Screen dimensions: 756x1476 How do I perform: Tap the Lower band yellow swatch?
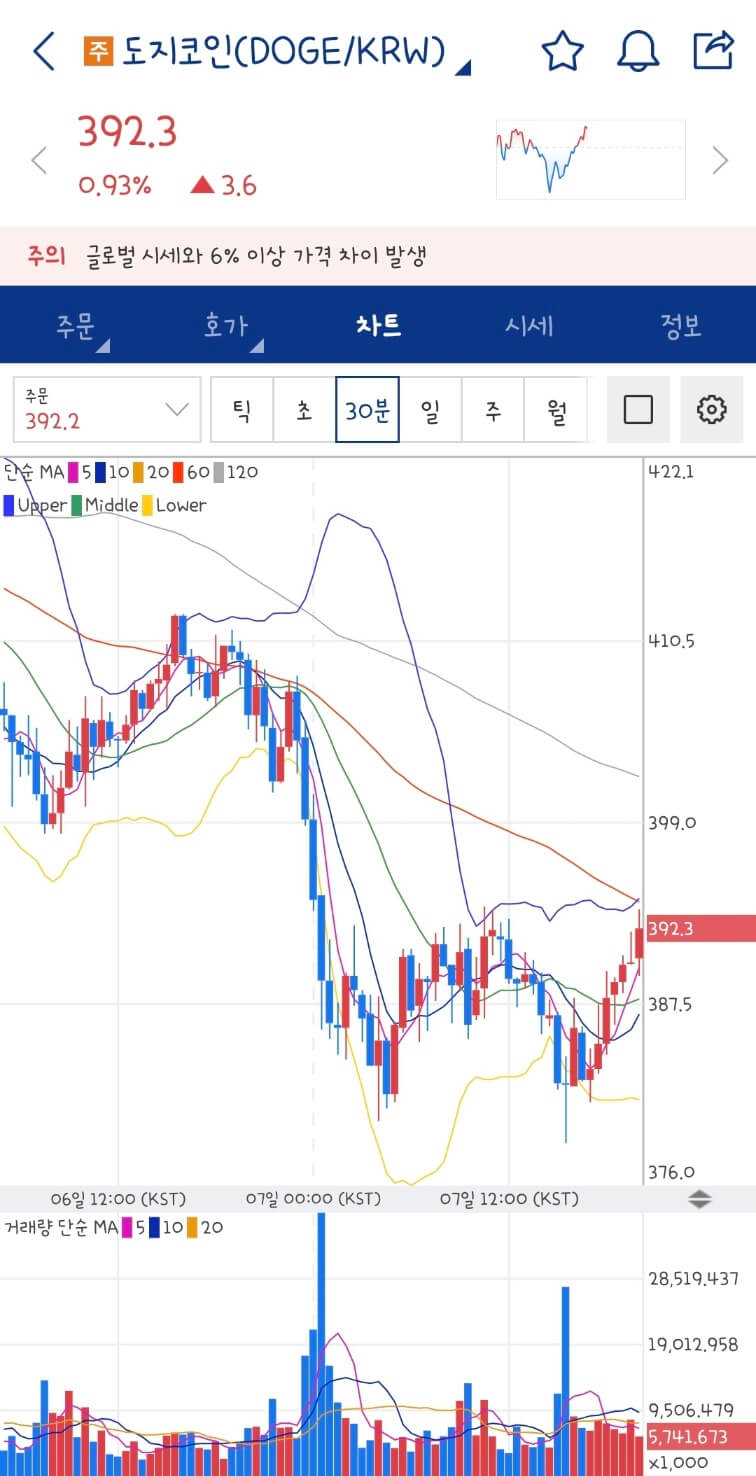coord(148,505)
